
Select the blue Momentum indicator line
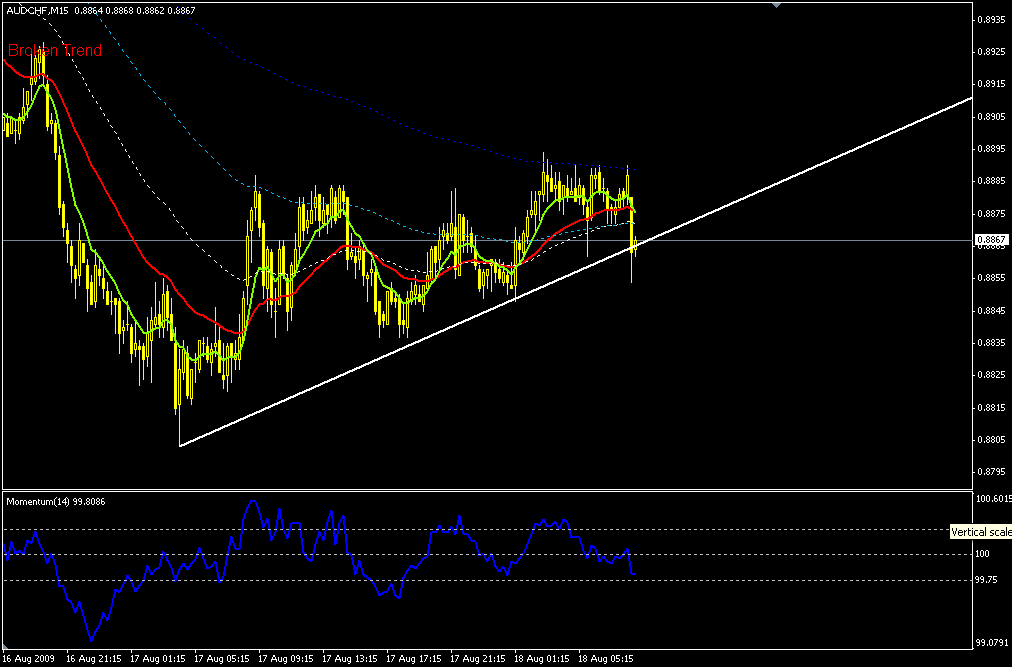(x=250, y=504)
